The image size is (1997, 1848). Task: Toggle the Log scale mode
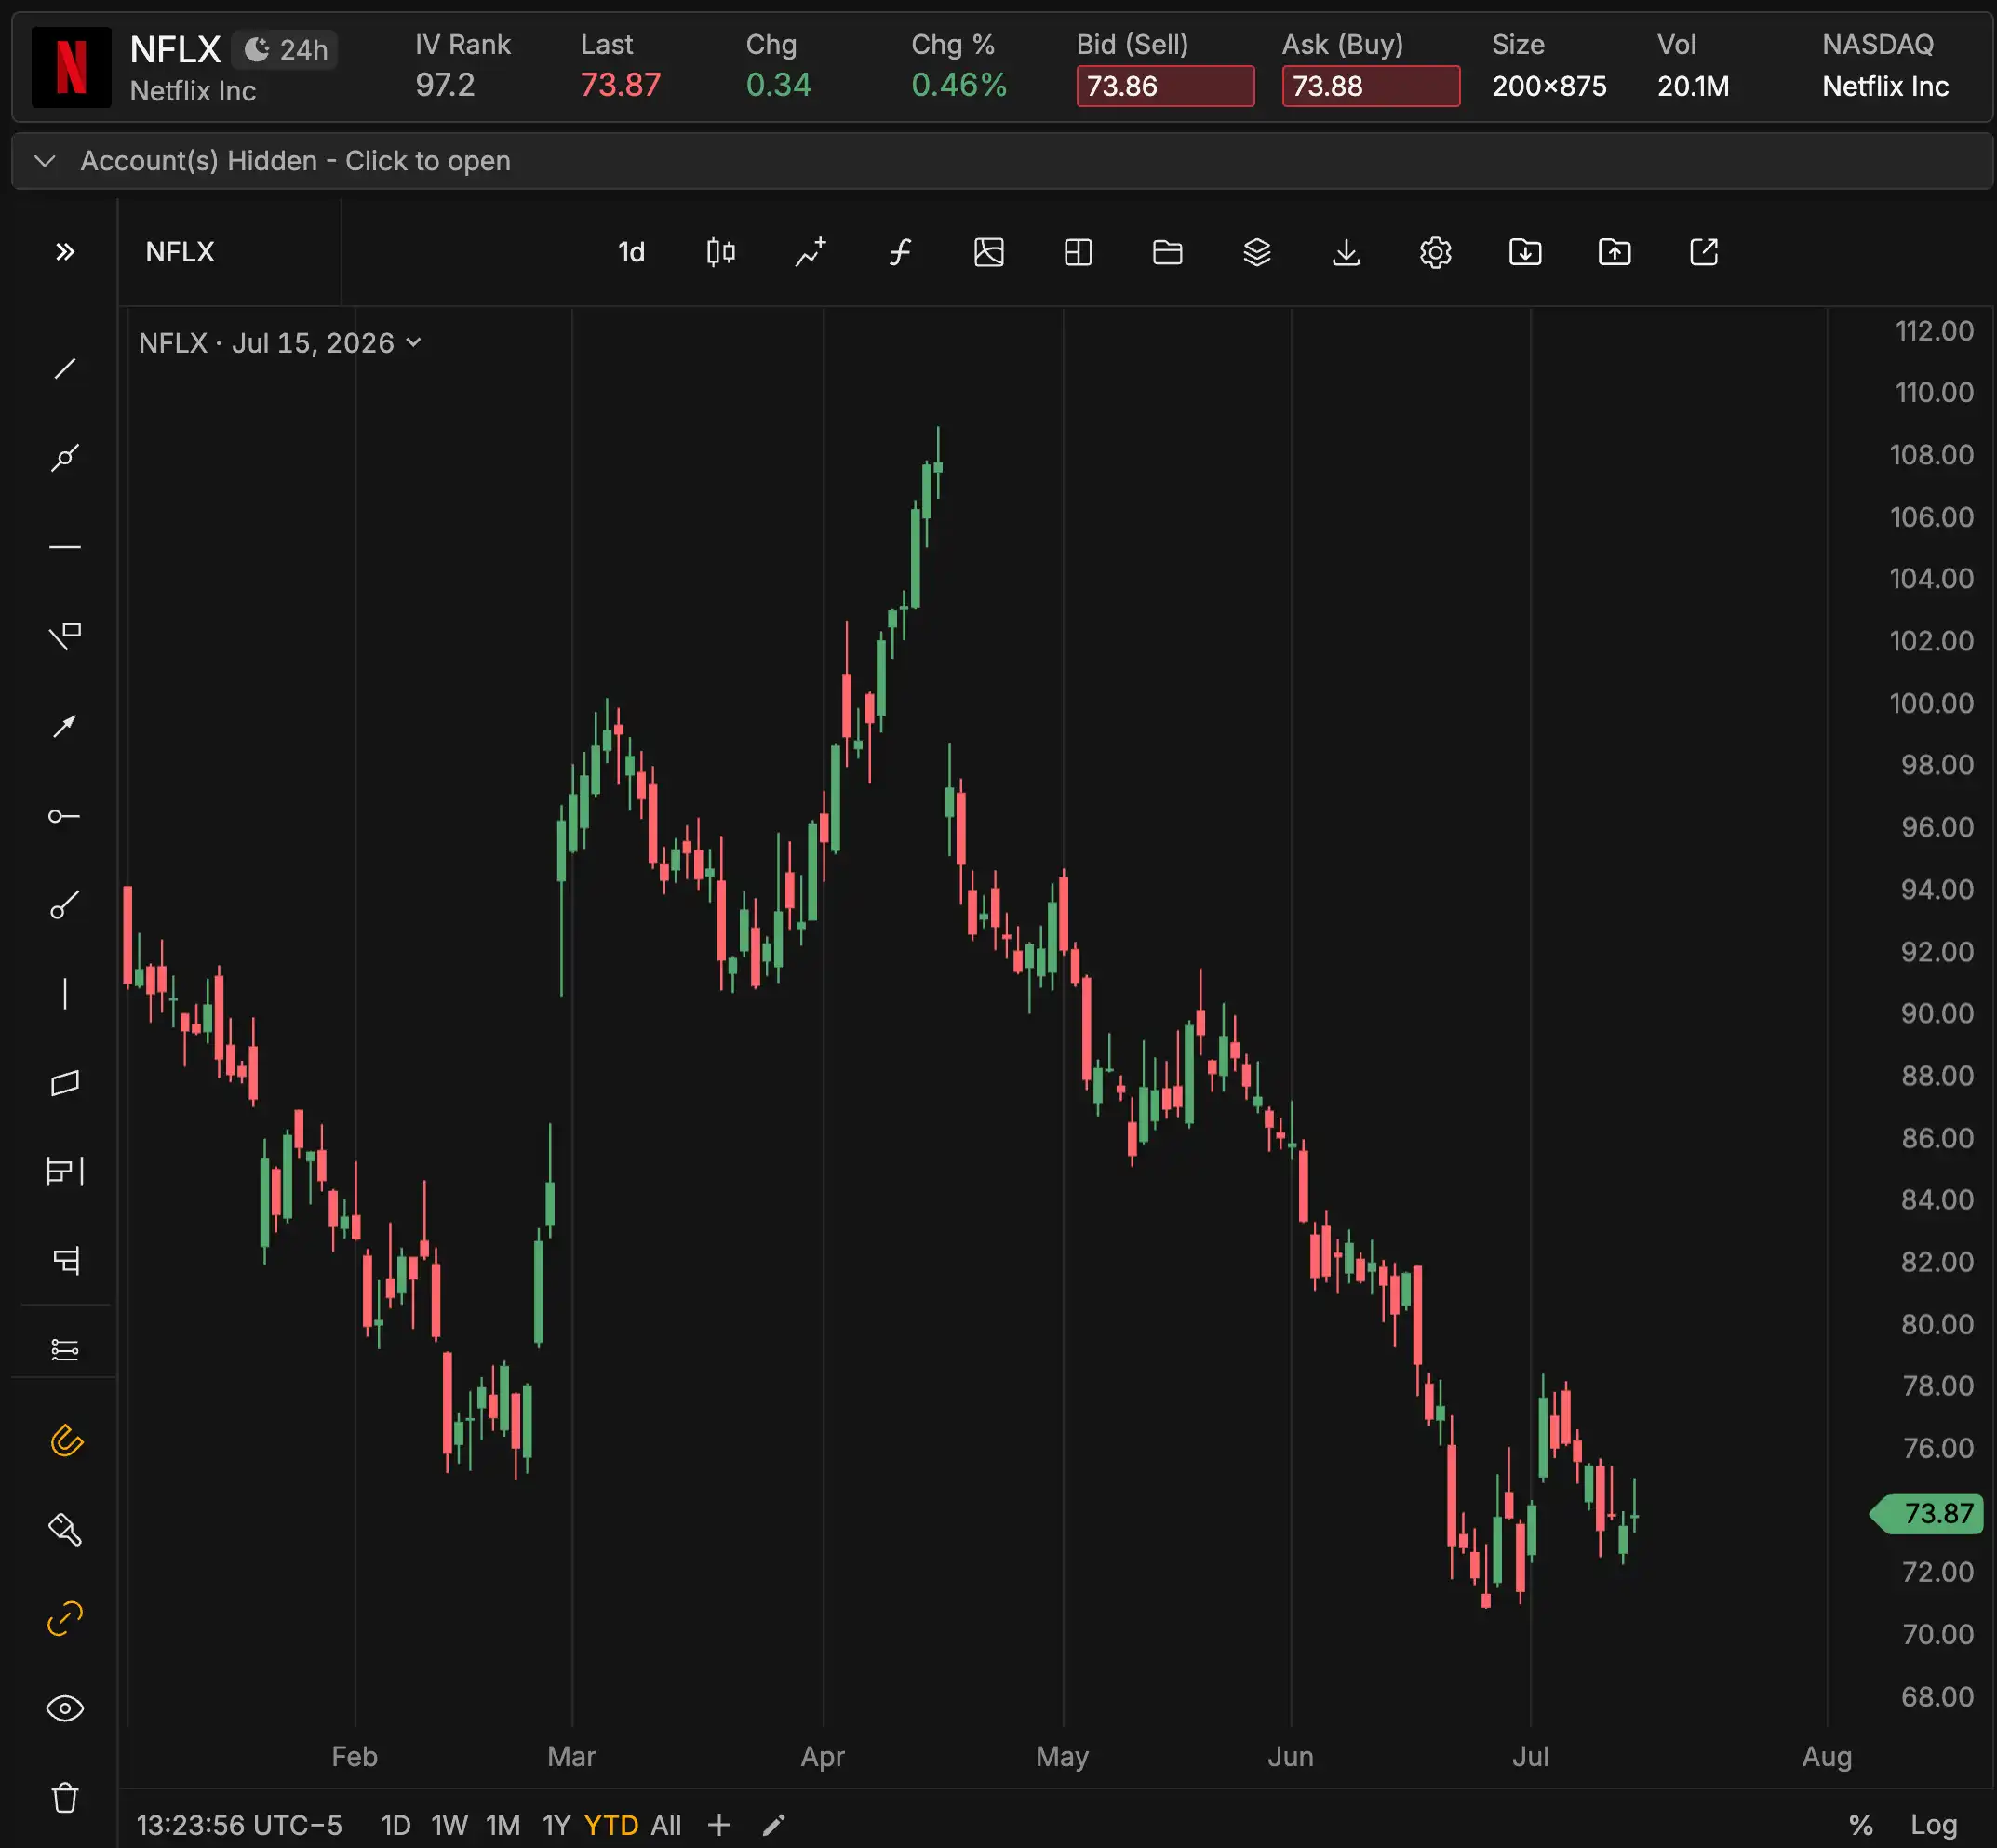coord(1933,1825)
